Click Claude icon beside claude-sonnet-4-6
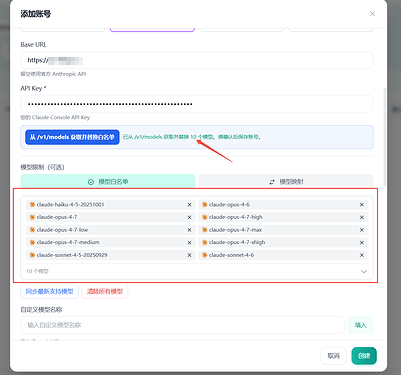This screenshot has height=375, width=401. tap(205, 255)
